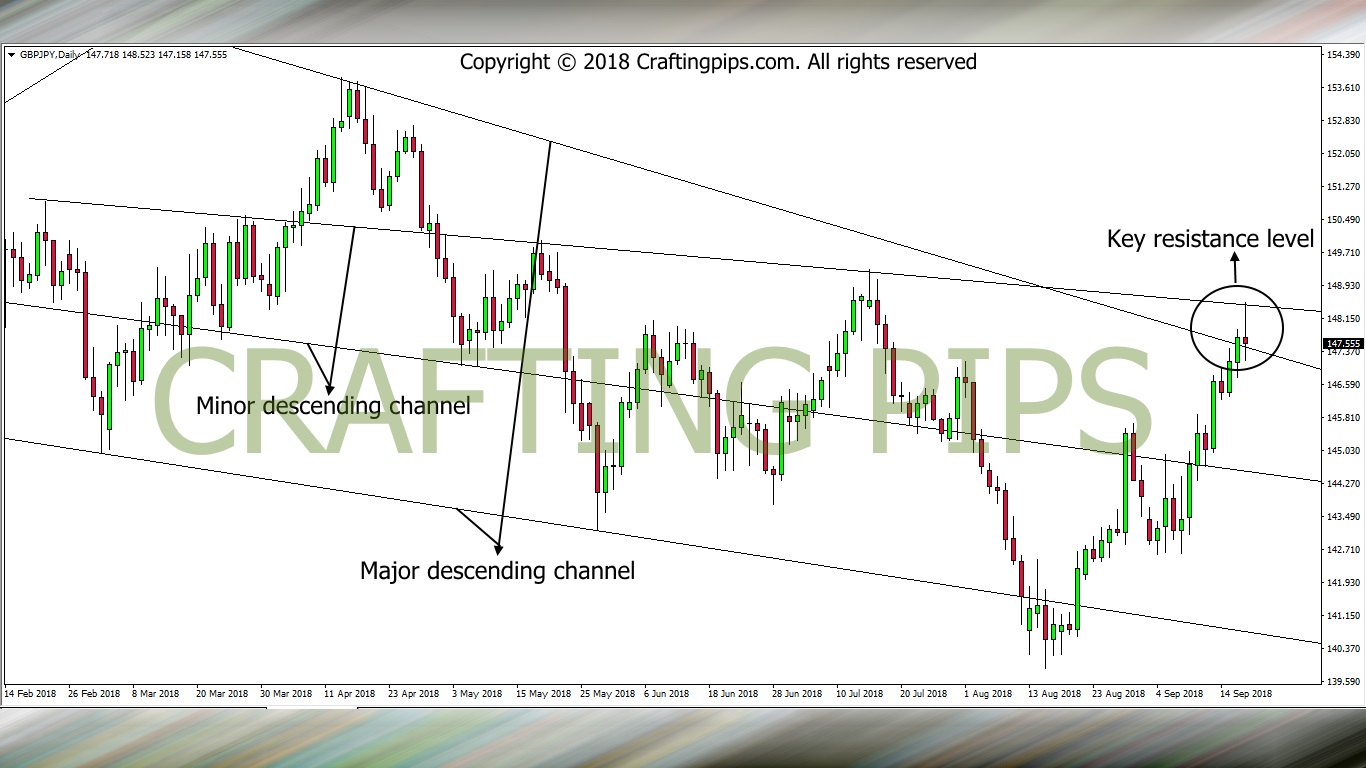Click the 152.830 price axis value
Image resolution: width=1366 pixels, height=768 pixels.
[x=1344, y=121]
